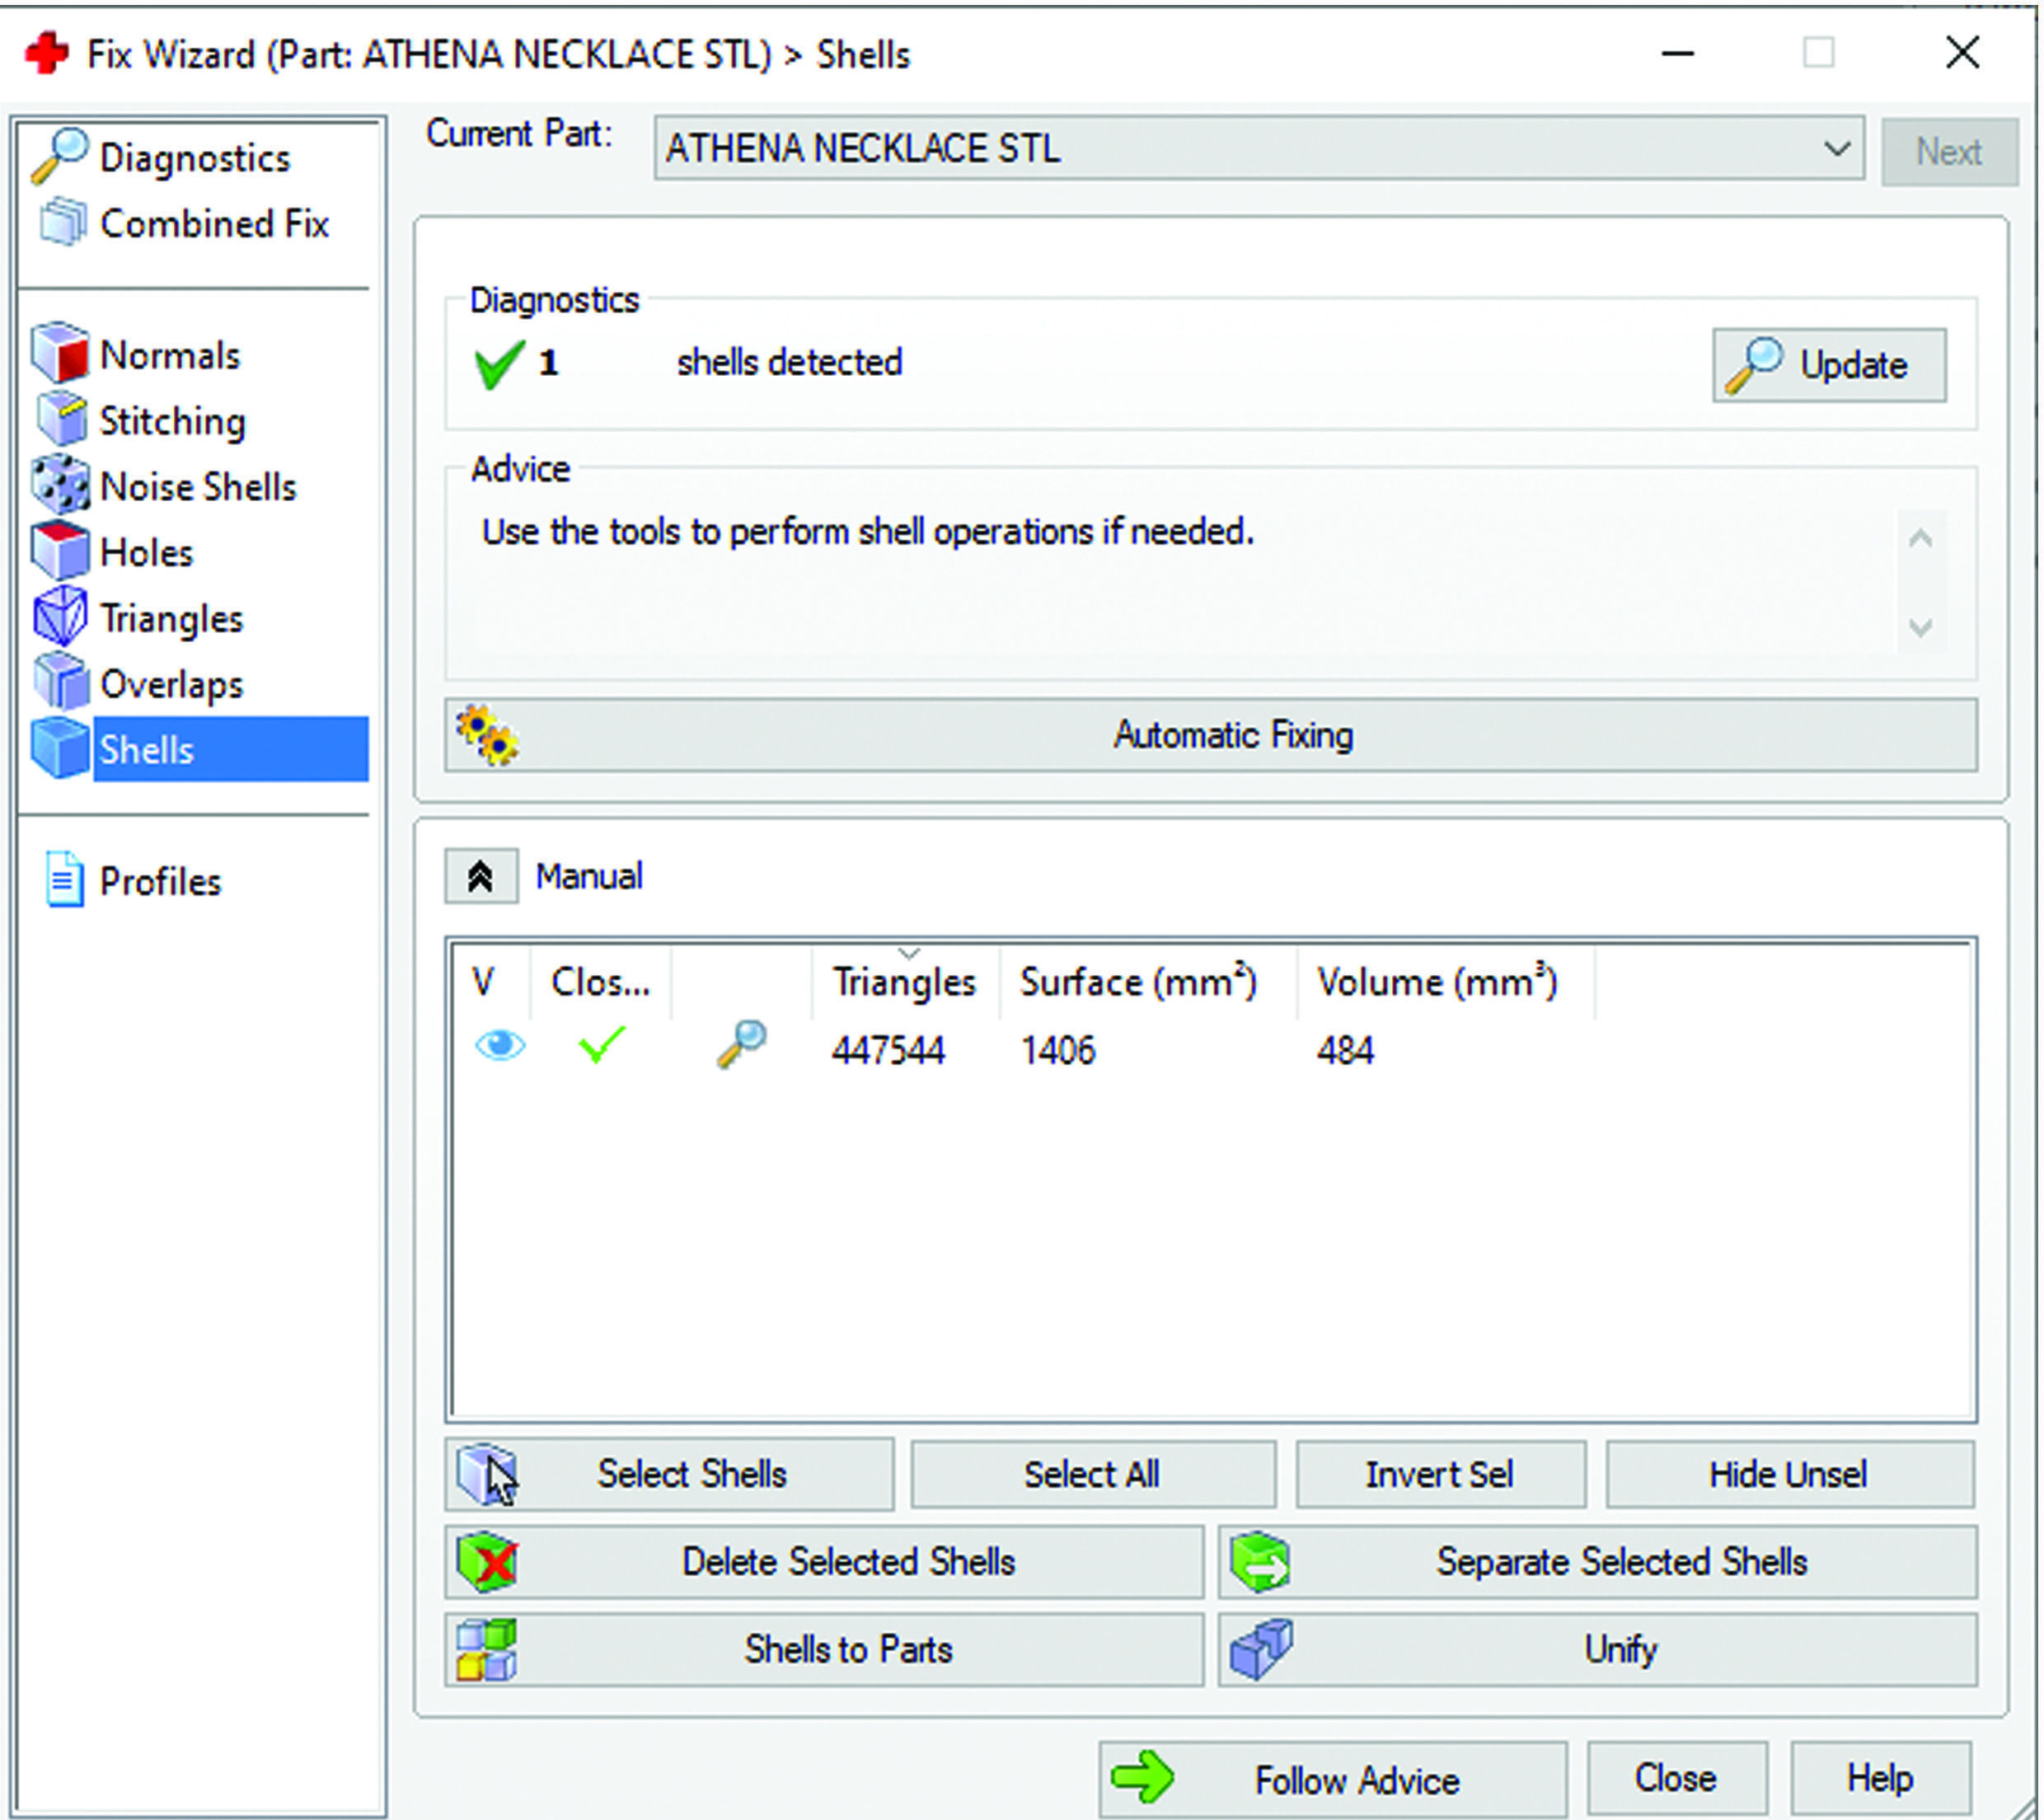Click the Combined Fix icon

coord(62,222)
